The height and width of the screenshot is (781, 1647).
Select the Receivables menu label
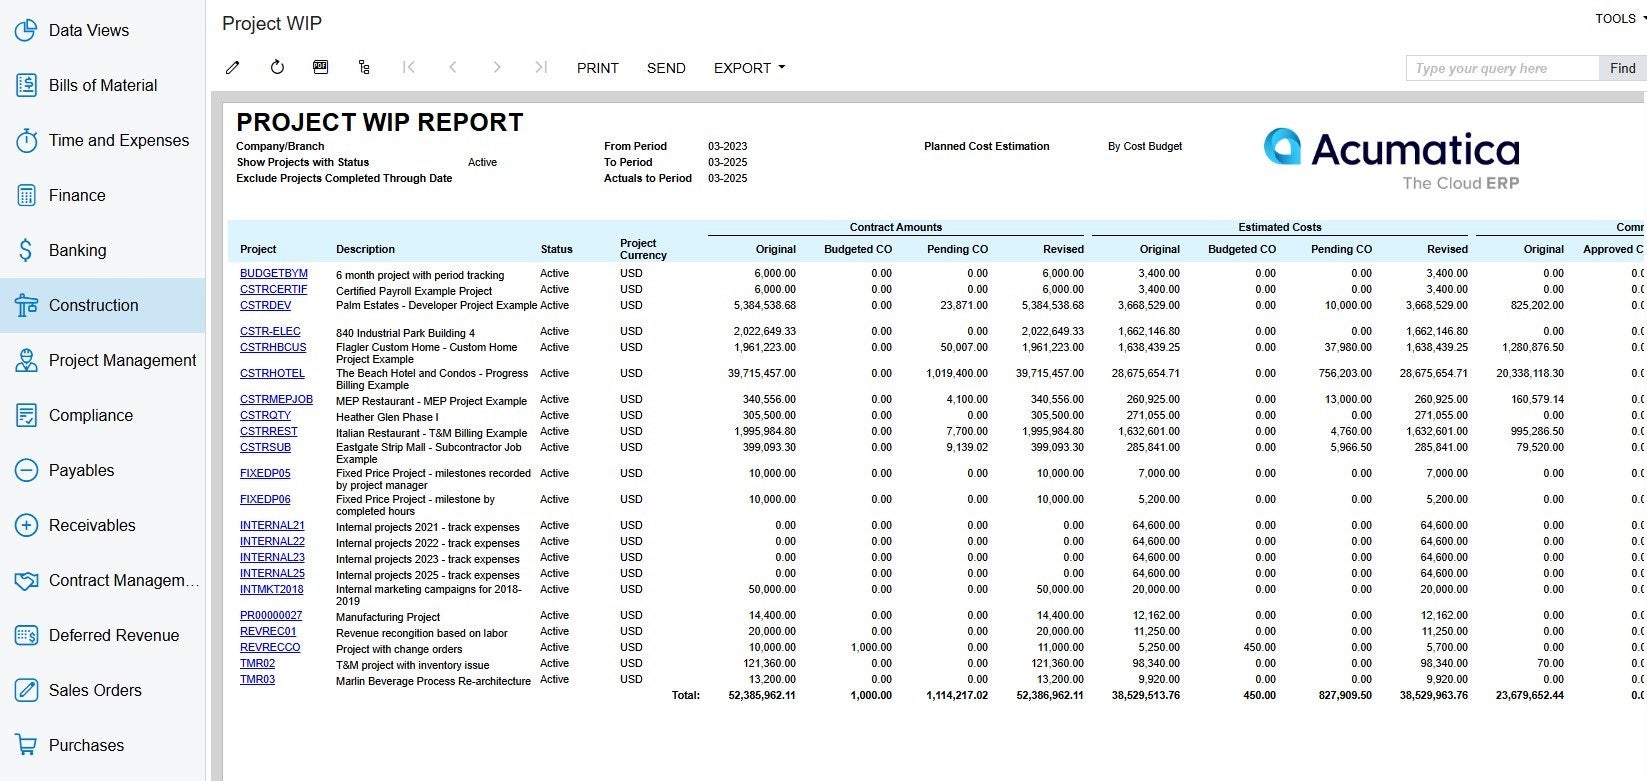[92, 525]
